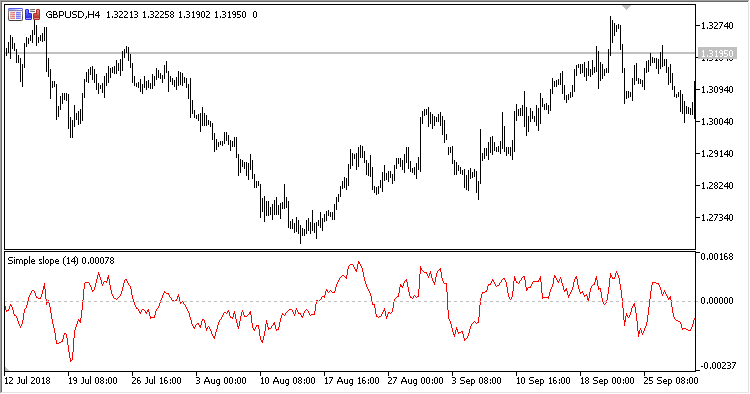Screen dimensions: 750x394
Task: Click the 1.27340 price scale label
Action: point(717,218)
